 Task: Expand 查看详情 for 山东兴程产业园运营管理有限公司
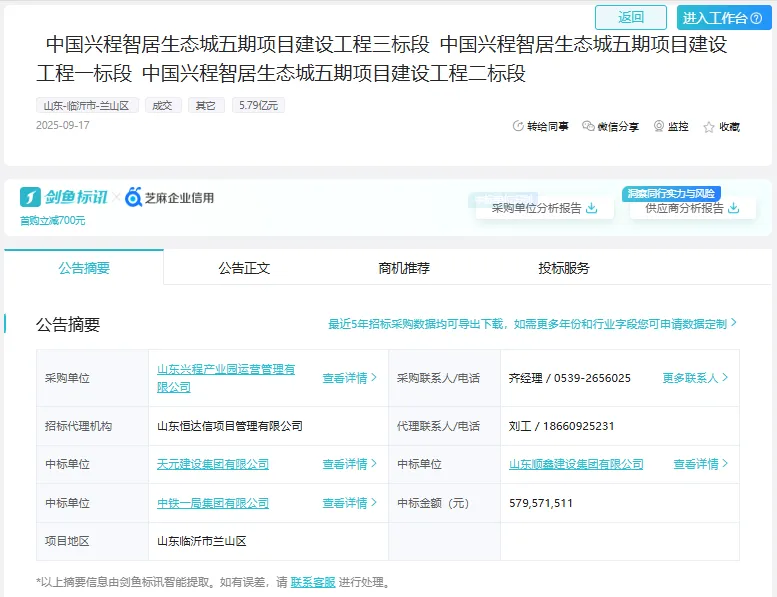coord(350,378)
